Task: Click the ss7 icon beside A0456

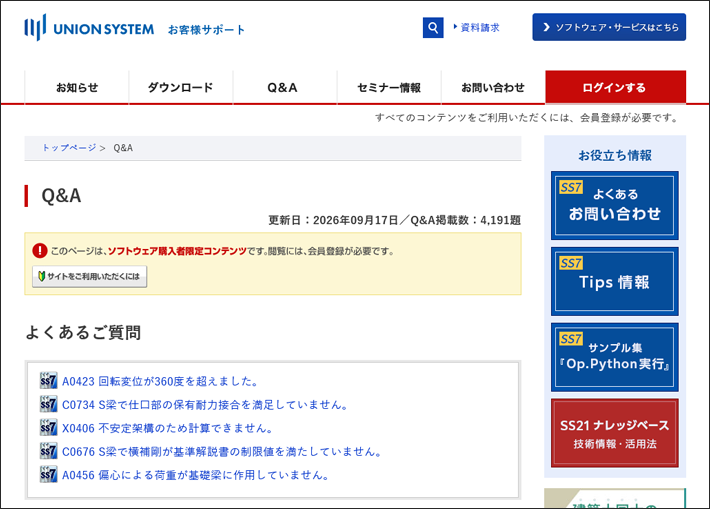Action: pyautogui.click(x=48, y=475)
